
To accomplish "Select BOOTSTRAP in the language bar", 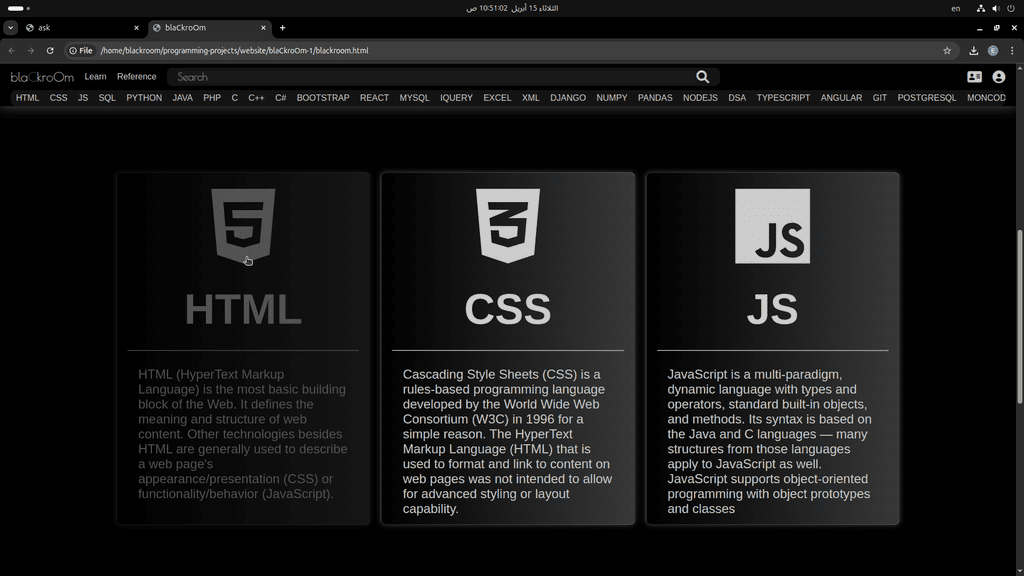I will coord(323,98).
